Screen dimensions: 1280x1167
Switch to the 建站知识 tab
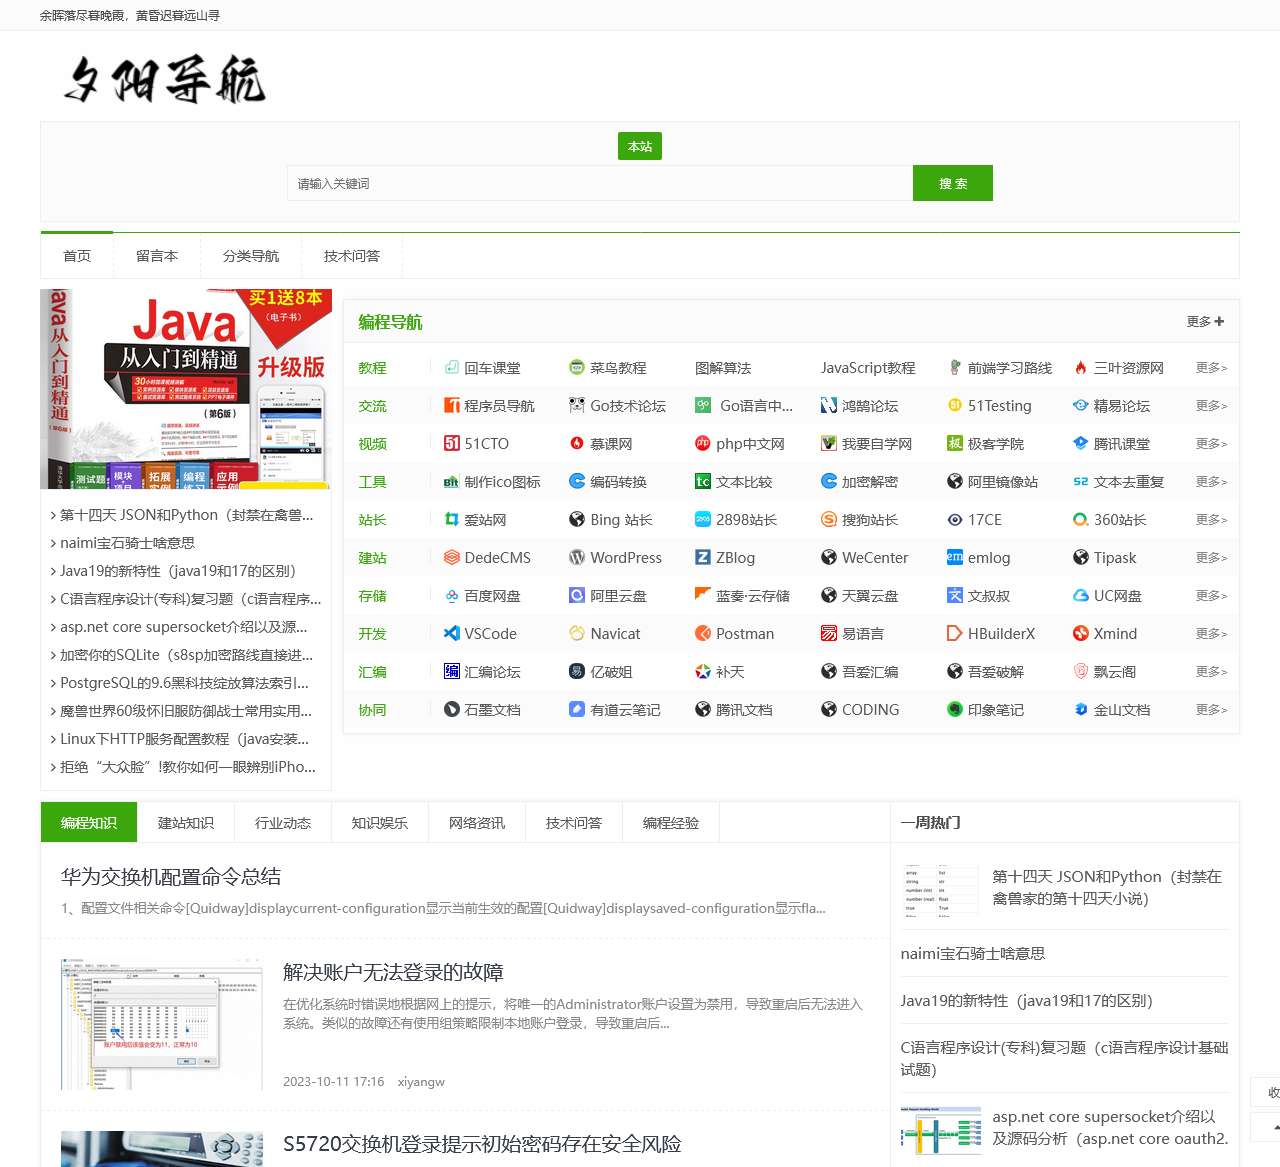tap(186, 823)
